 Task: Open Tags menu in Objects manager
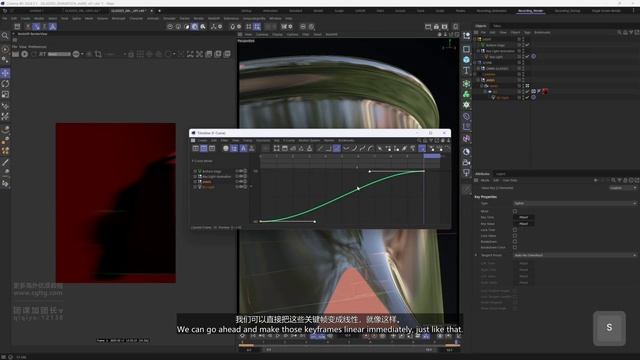[x=527, y=32]
